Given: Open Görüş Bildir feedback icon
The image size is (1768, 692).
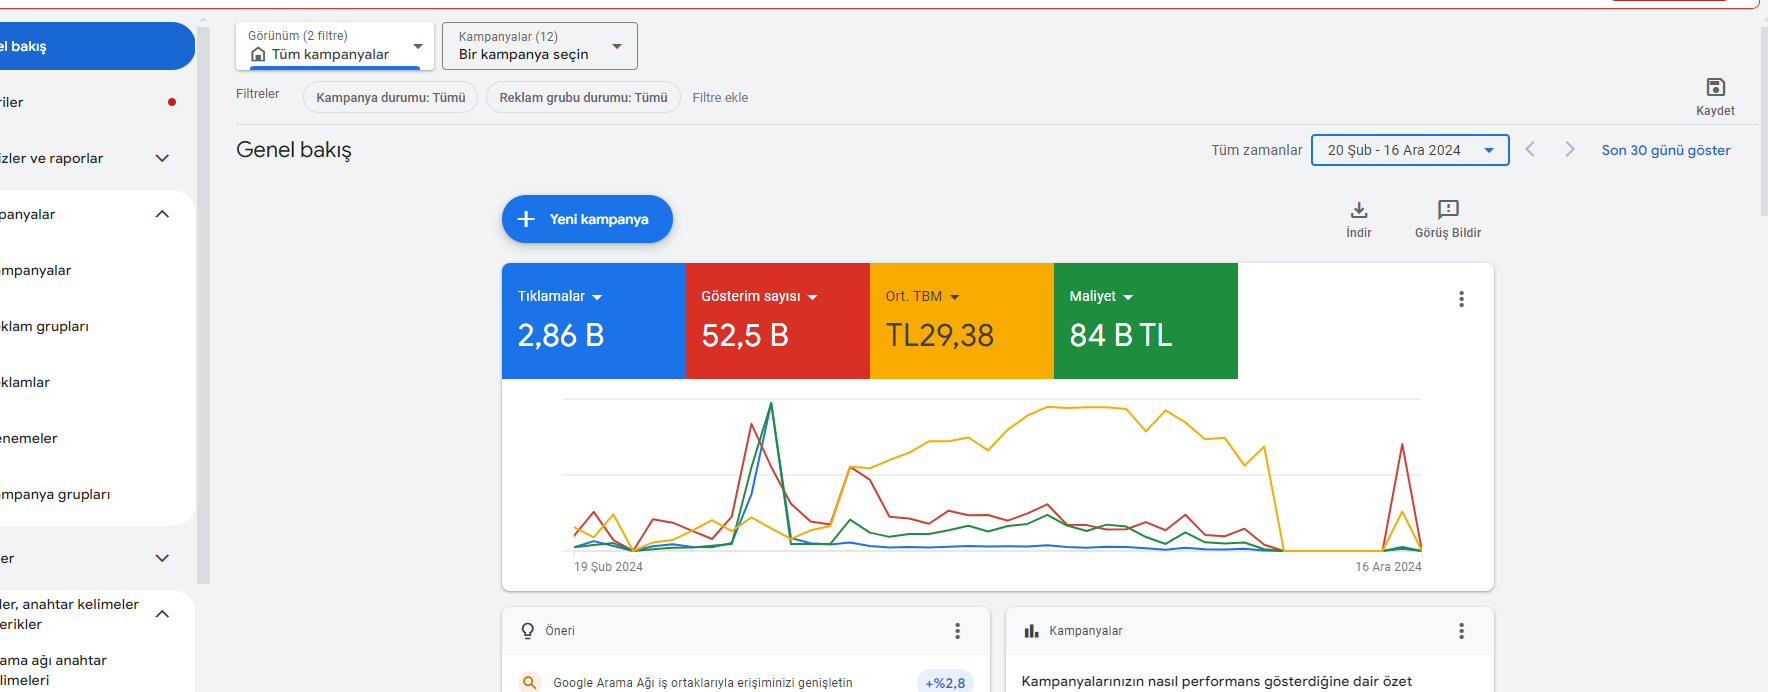Looking at the screenshot, I should (1448, 209).
